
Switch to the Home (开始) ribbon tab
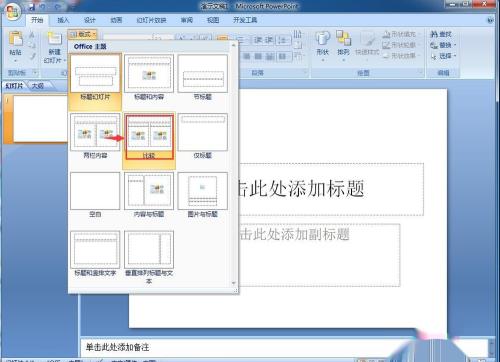37,20
